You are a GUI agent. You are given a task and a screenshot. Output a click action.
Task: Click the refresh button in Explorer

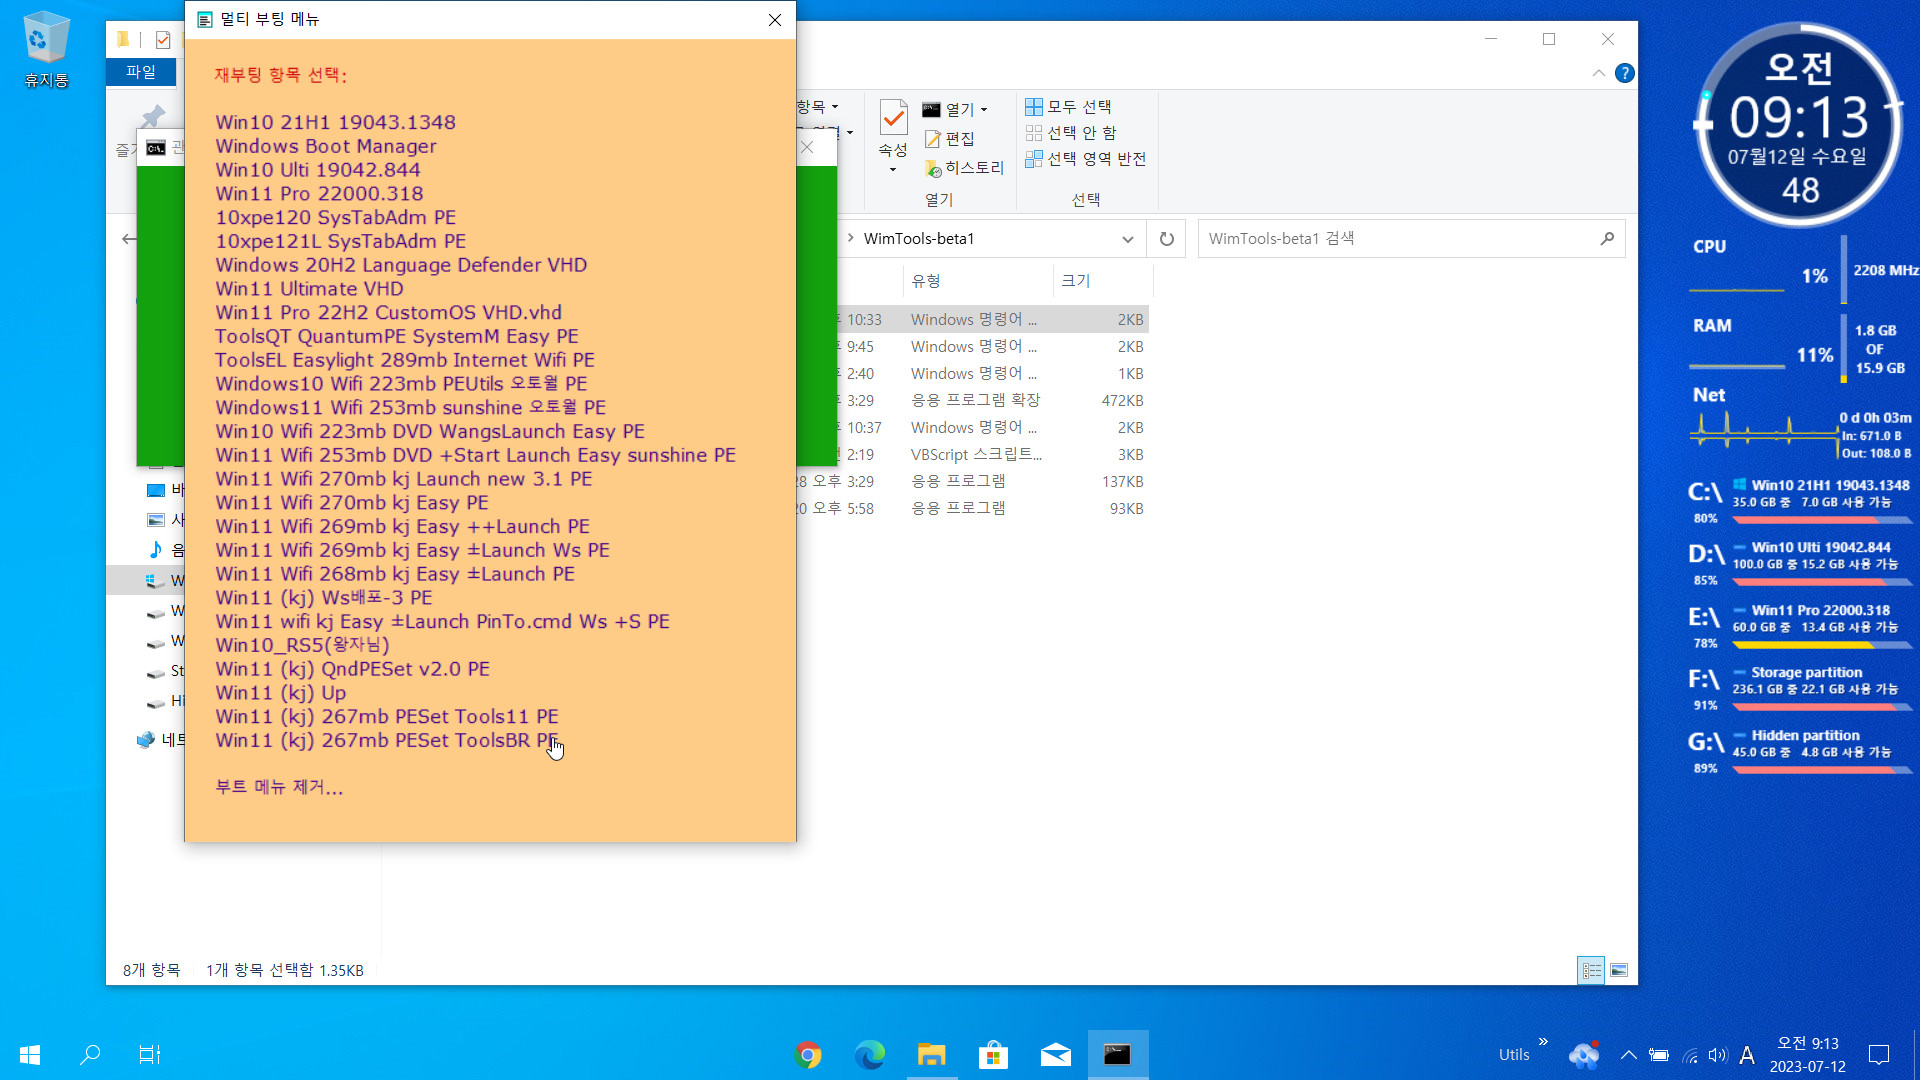point(1166,239)
